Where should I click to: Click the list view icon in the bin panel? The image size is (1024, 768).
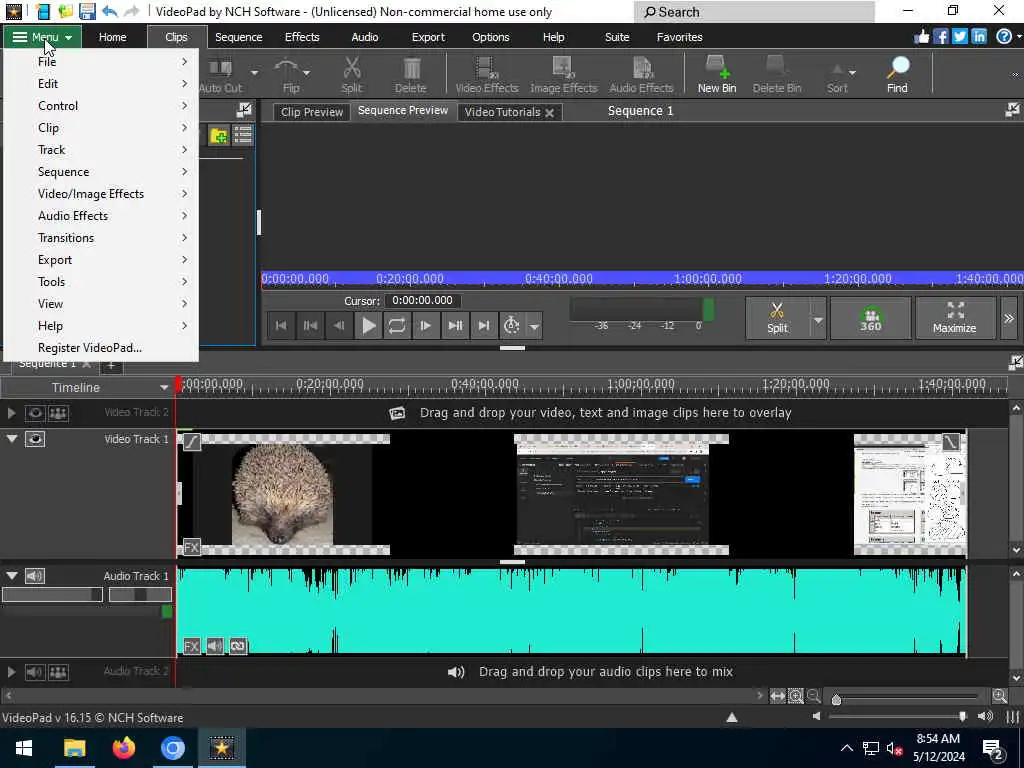(243, 135)
